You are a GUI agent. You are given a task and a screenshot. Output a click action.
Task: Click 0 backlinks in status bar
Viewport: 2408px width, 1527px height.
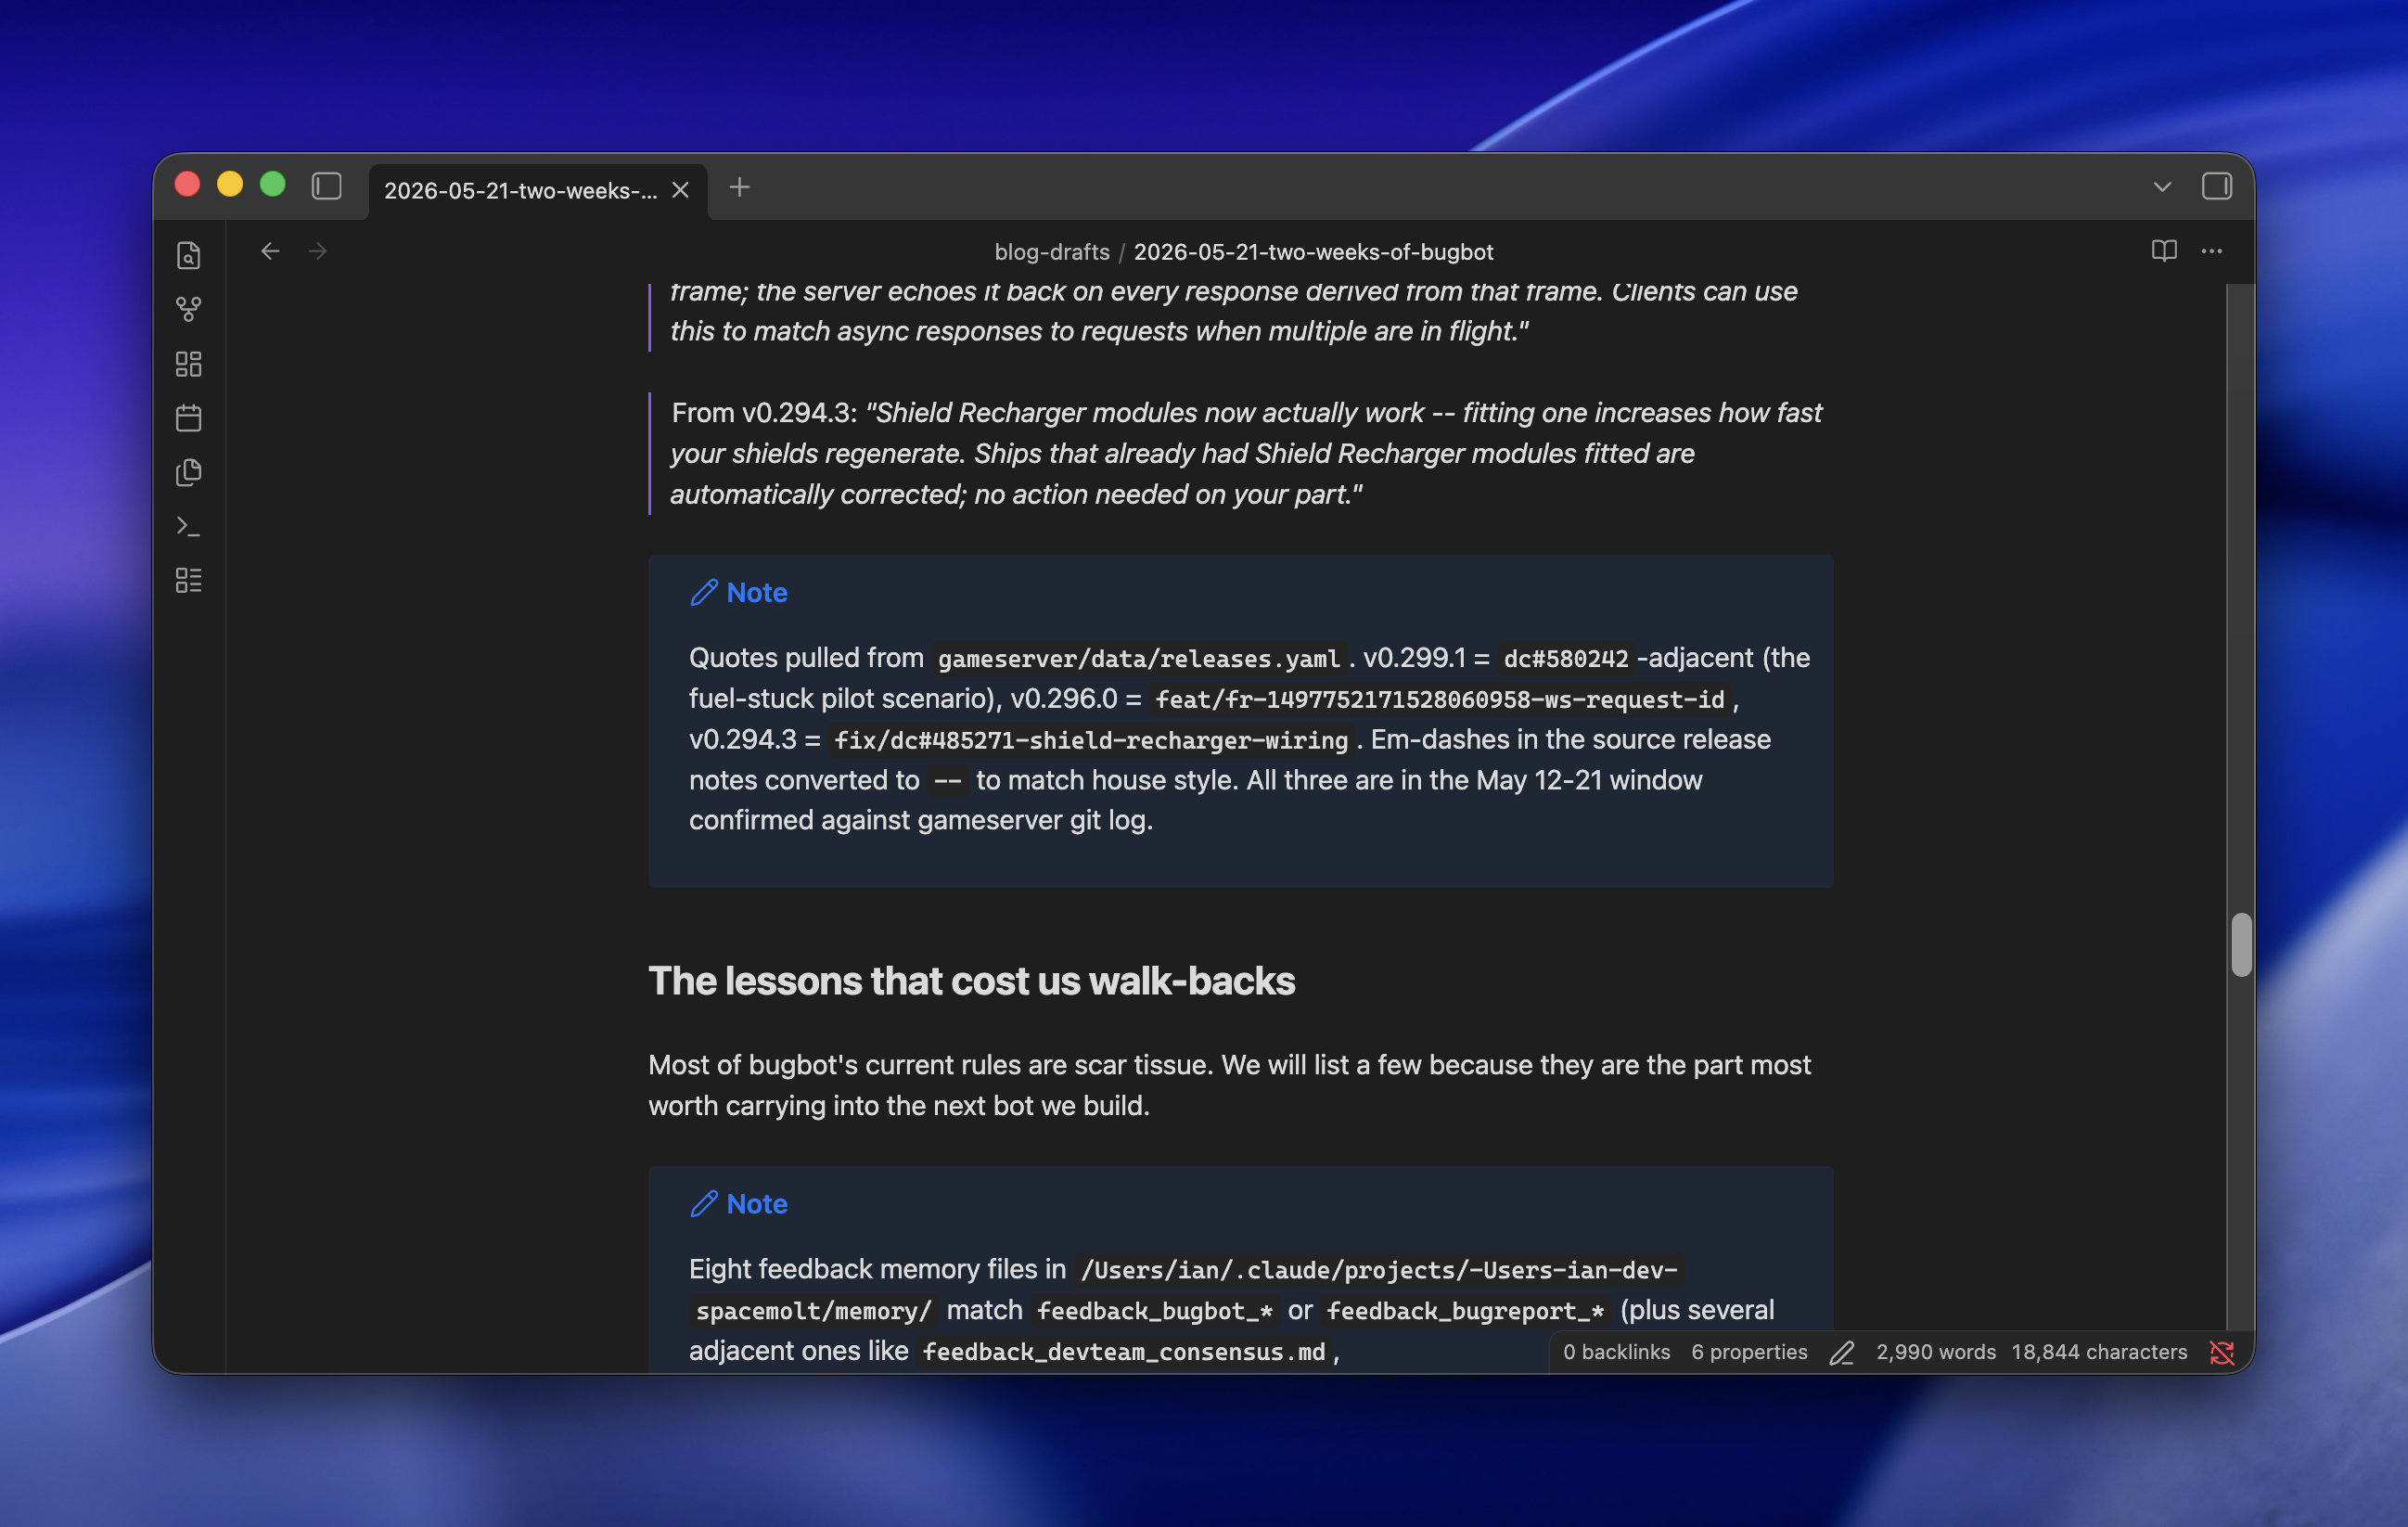[x=1616, y=1352]
